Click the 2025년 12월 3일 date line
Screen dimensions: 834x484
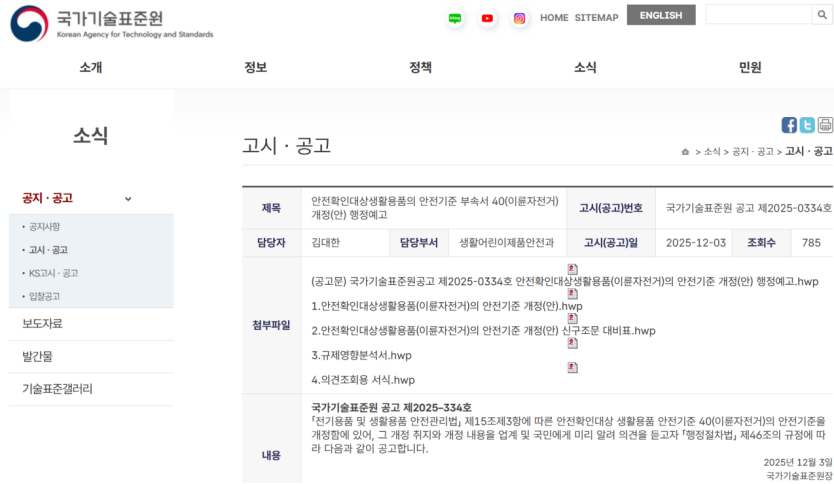pos(798,462)
